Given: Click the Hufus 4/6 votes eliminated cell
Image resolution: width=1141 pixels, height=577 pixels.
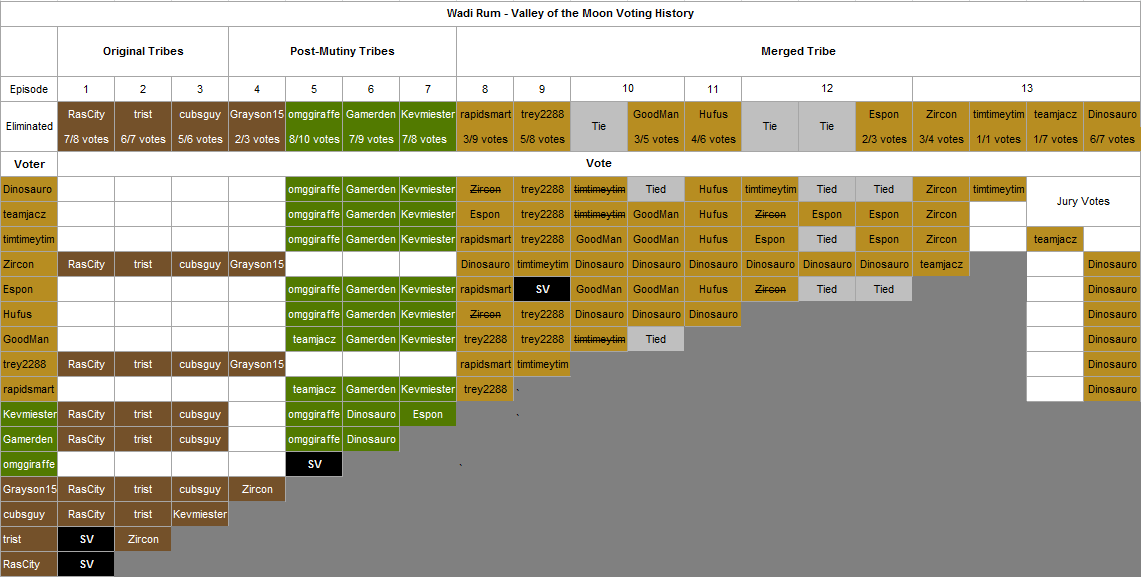Looking at the screenshot, I should tap(712, 126).
